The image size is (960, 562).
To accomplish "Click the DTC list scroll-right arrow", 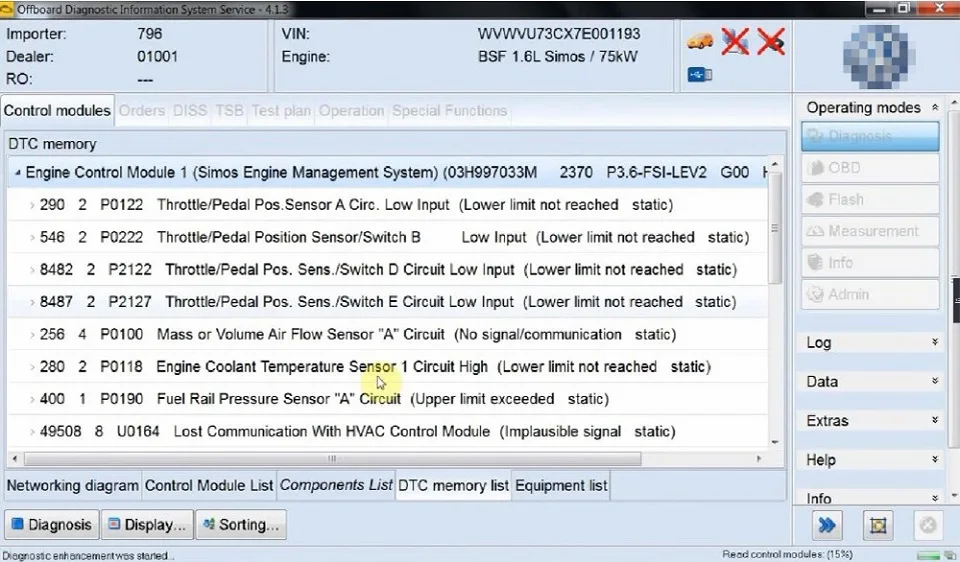I will click(x=759, y=459).
